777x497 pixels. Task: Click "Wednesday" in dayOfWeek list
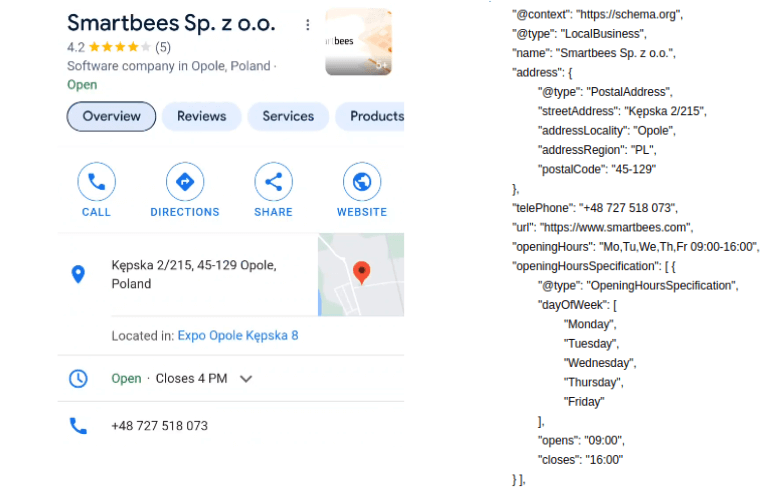(x=600, y=363)
